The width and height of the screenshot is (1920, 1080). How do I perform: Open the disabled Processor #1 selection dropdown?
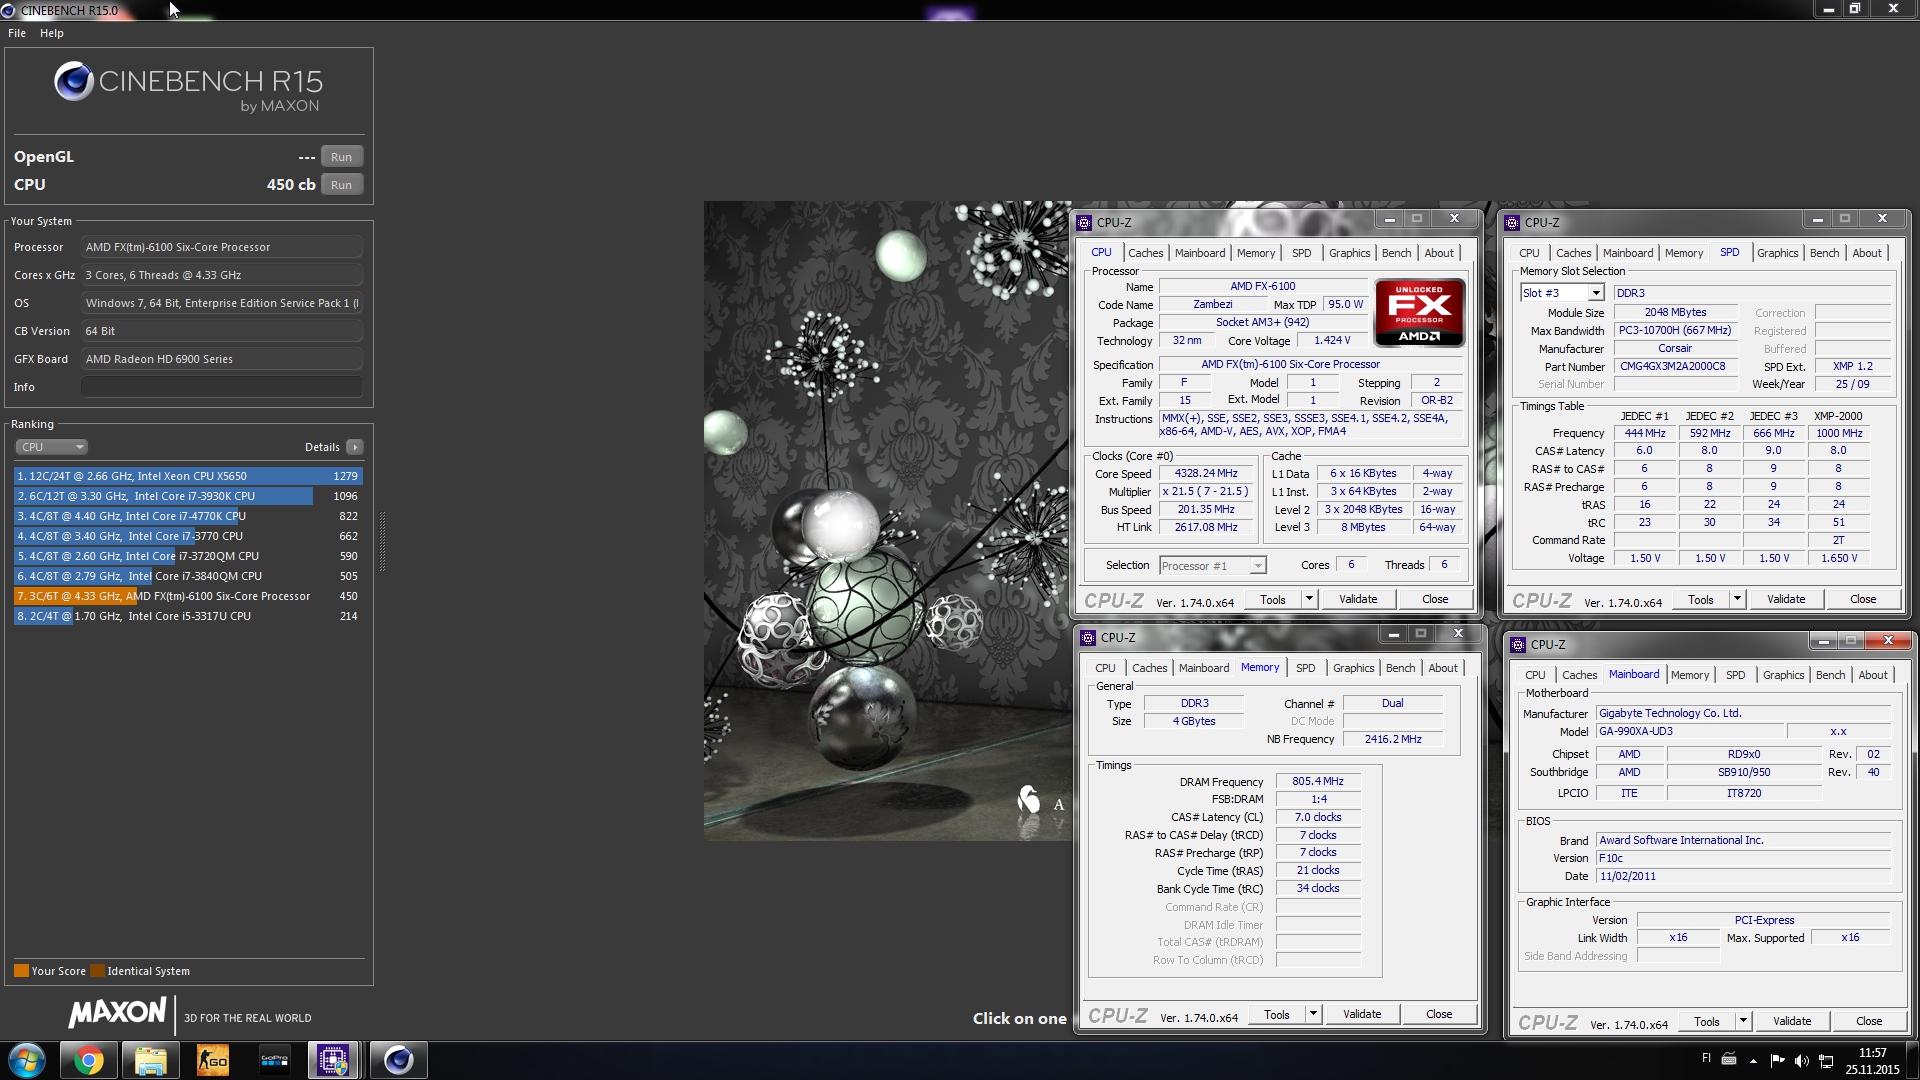tap(1213, 566)
